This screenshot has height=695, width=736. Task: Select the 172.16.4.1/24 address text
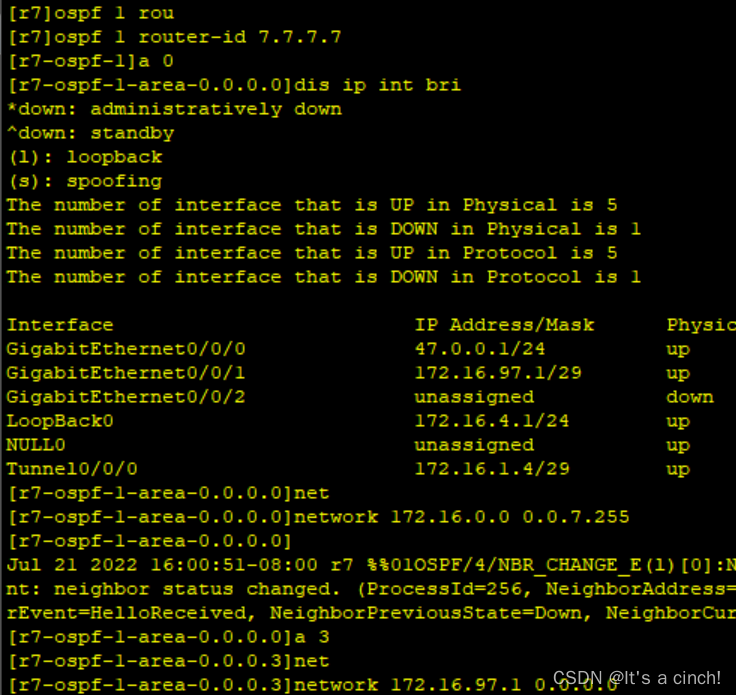tap(492, 421)
